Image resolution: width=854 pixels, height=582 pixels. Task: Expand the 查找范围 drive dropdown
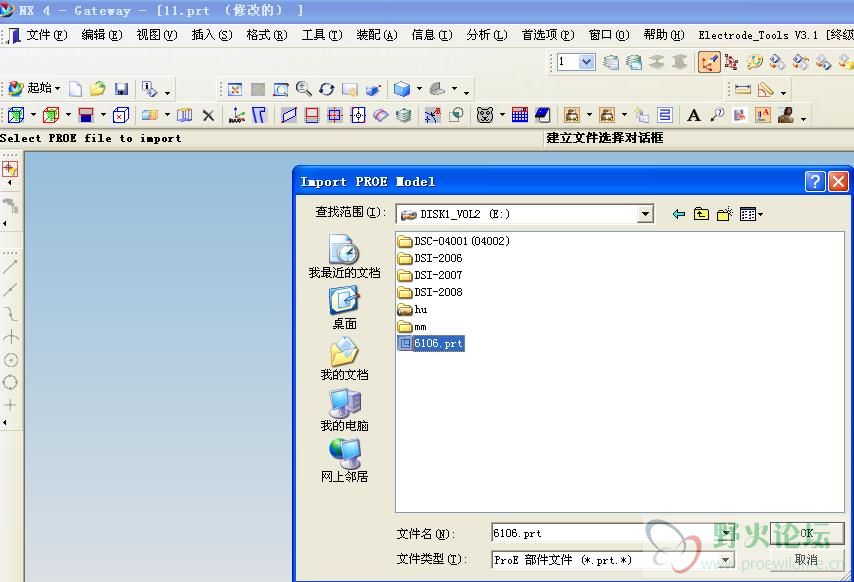pyautogui.click(x=645, y=214)
